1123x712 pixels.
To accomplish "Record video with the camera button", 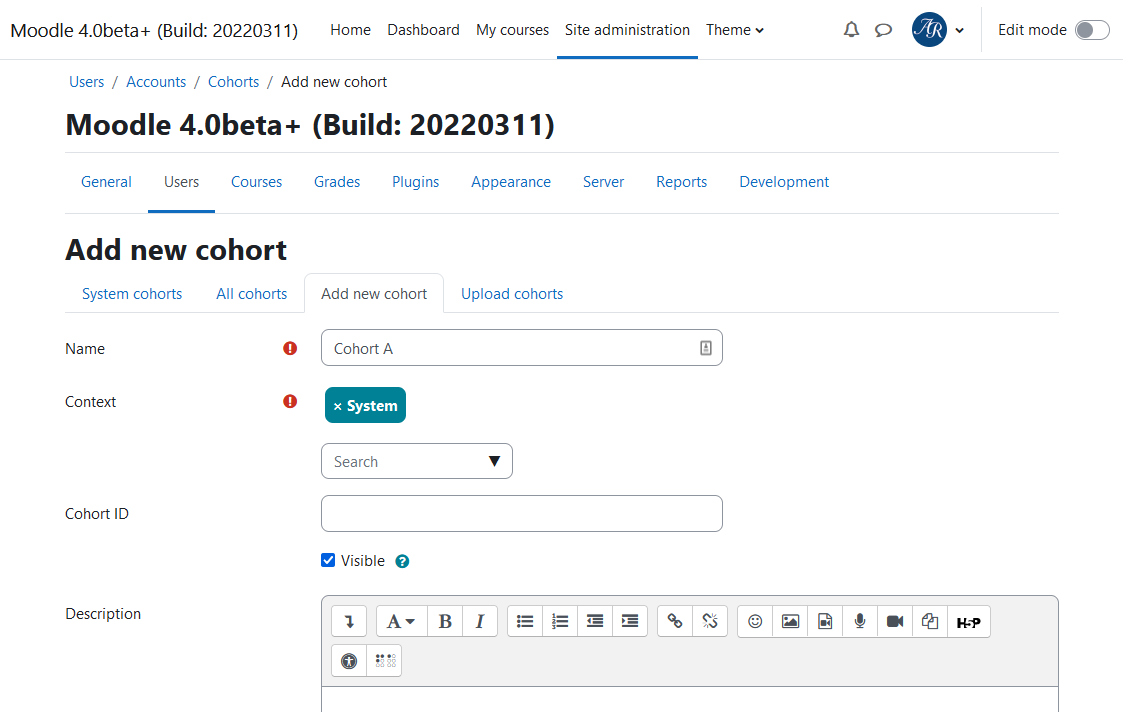I will pos(895,621).
